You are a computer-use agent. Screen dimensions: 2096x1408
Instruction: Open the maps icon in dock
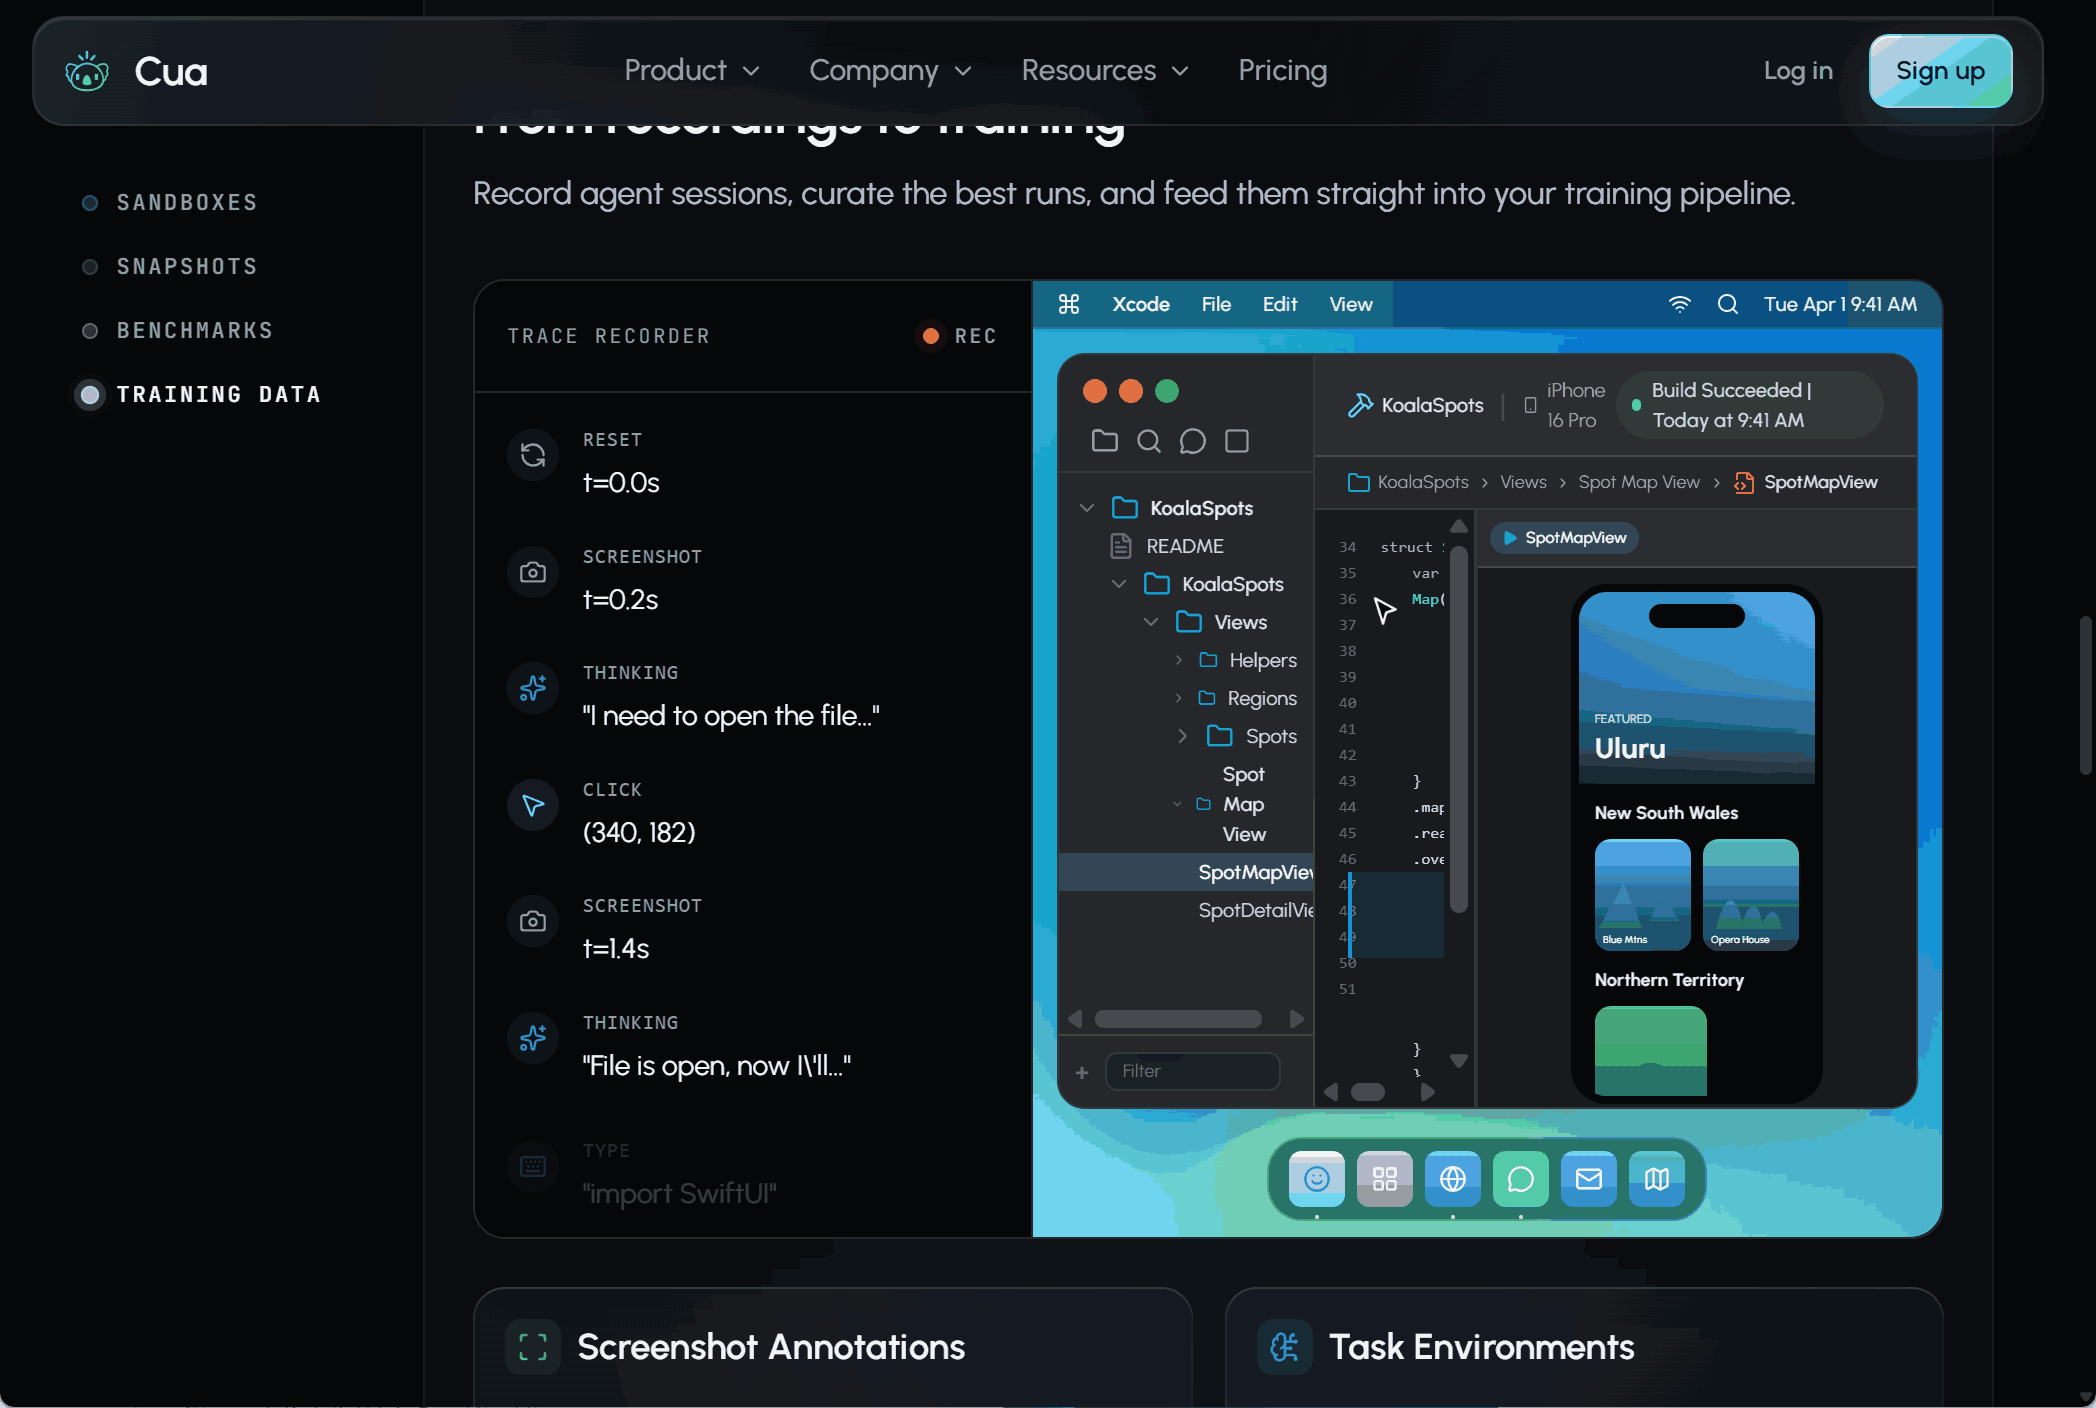point(1656,1179)
